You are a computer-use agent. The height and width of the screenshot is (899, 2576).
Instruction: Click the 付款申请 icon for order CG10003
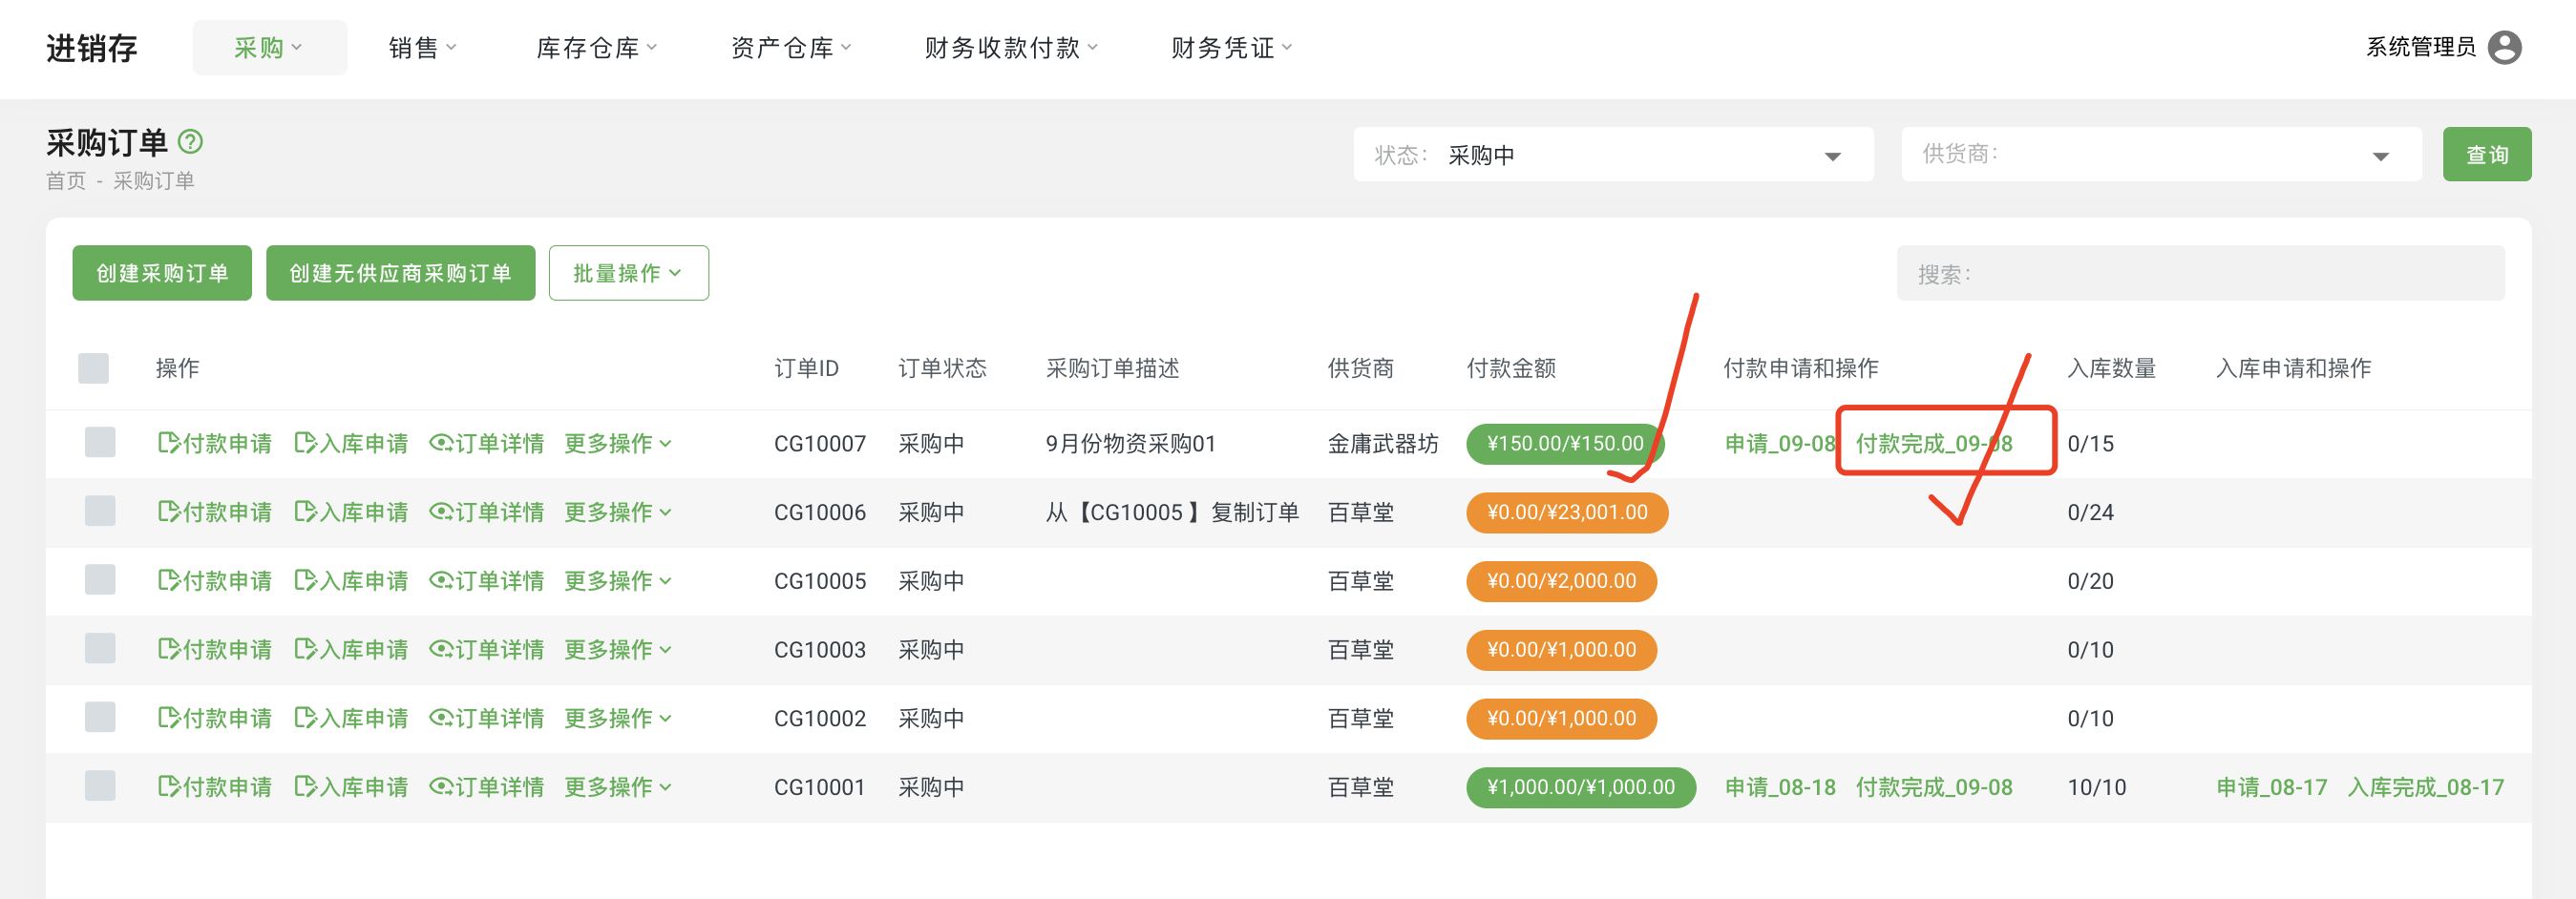click(168, 650)
